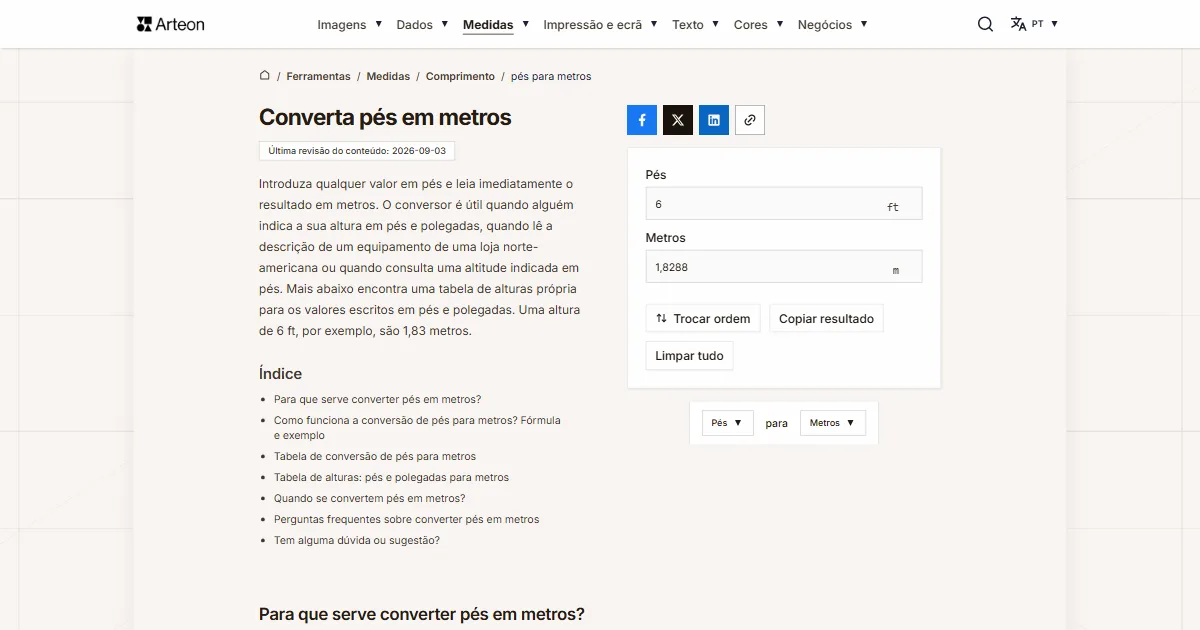The width and height of the screenshot is (1200, 630).
Task: Expand the Impressão e ecrã menu arrow
Action: coord(654,24)
